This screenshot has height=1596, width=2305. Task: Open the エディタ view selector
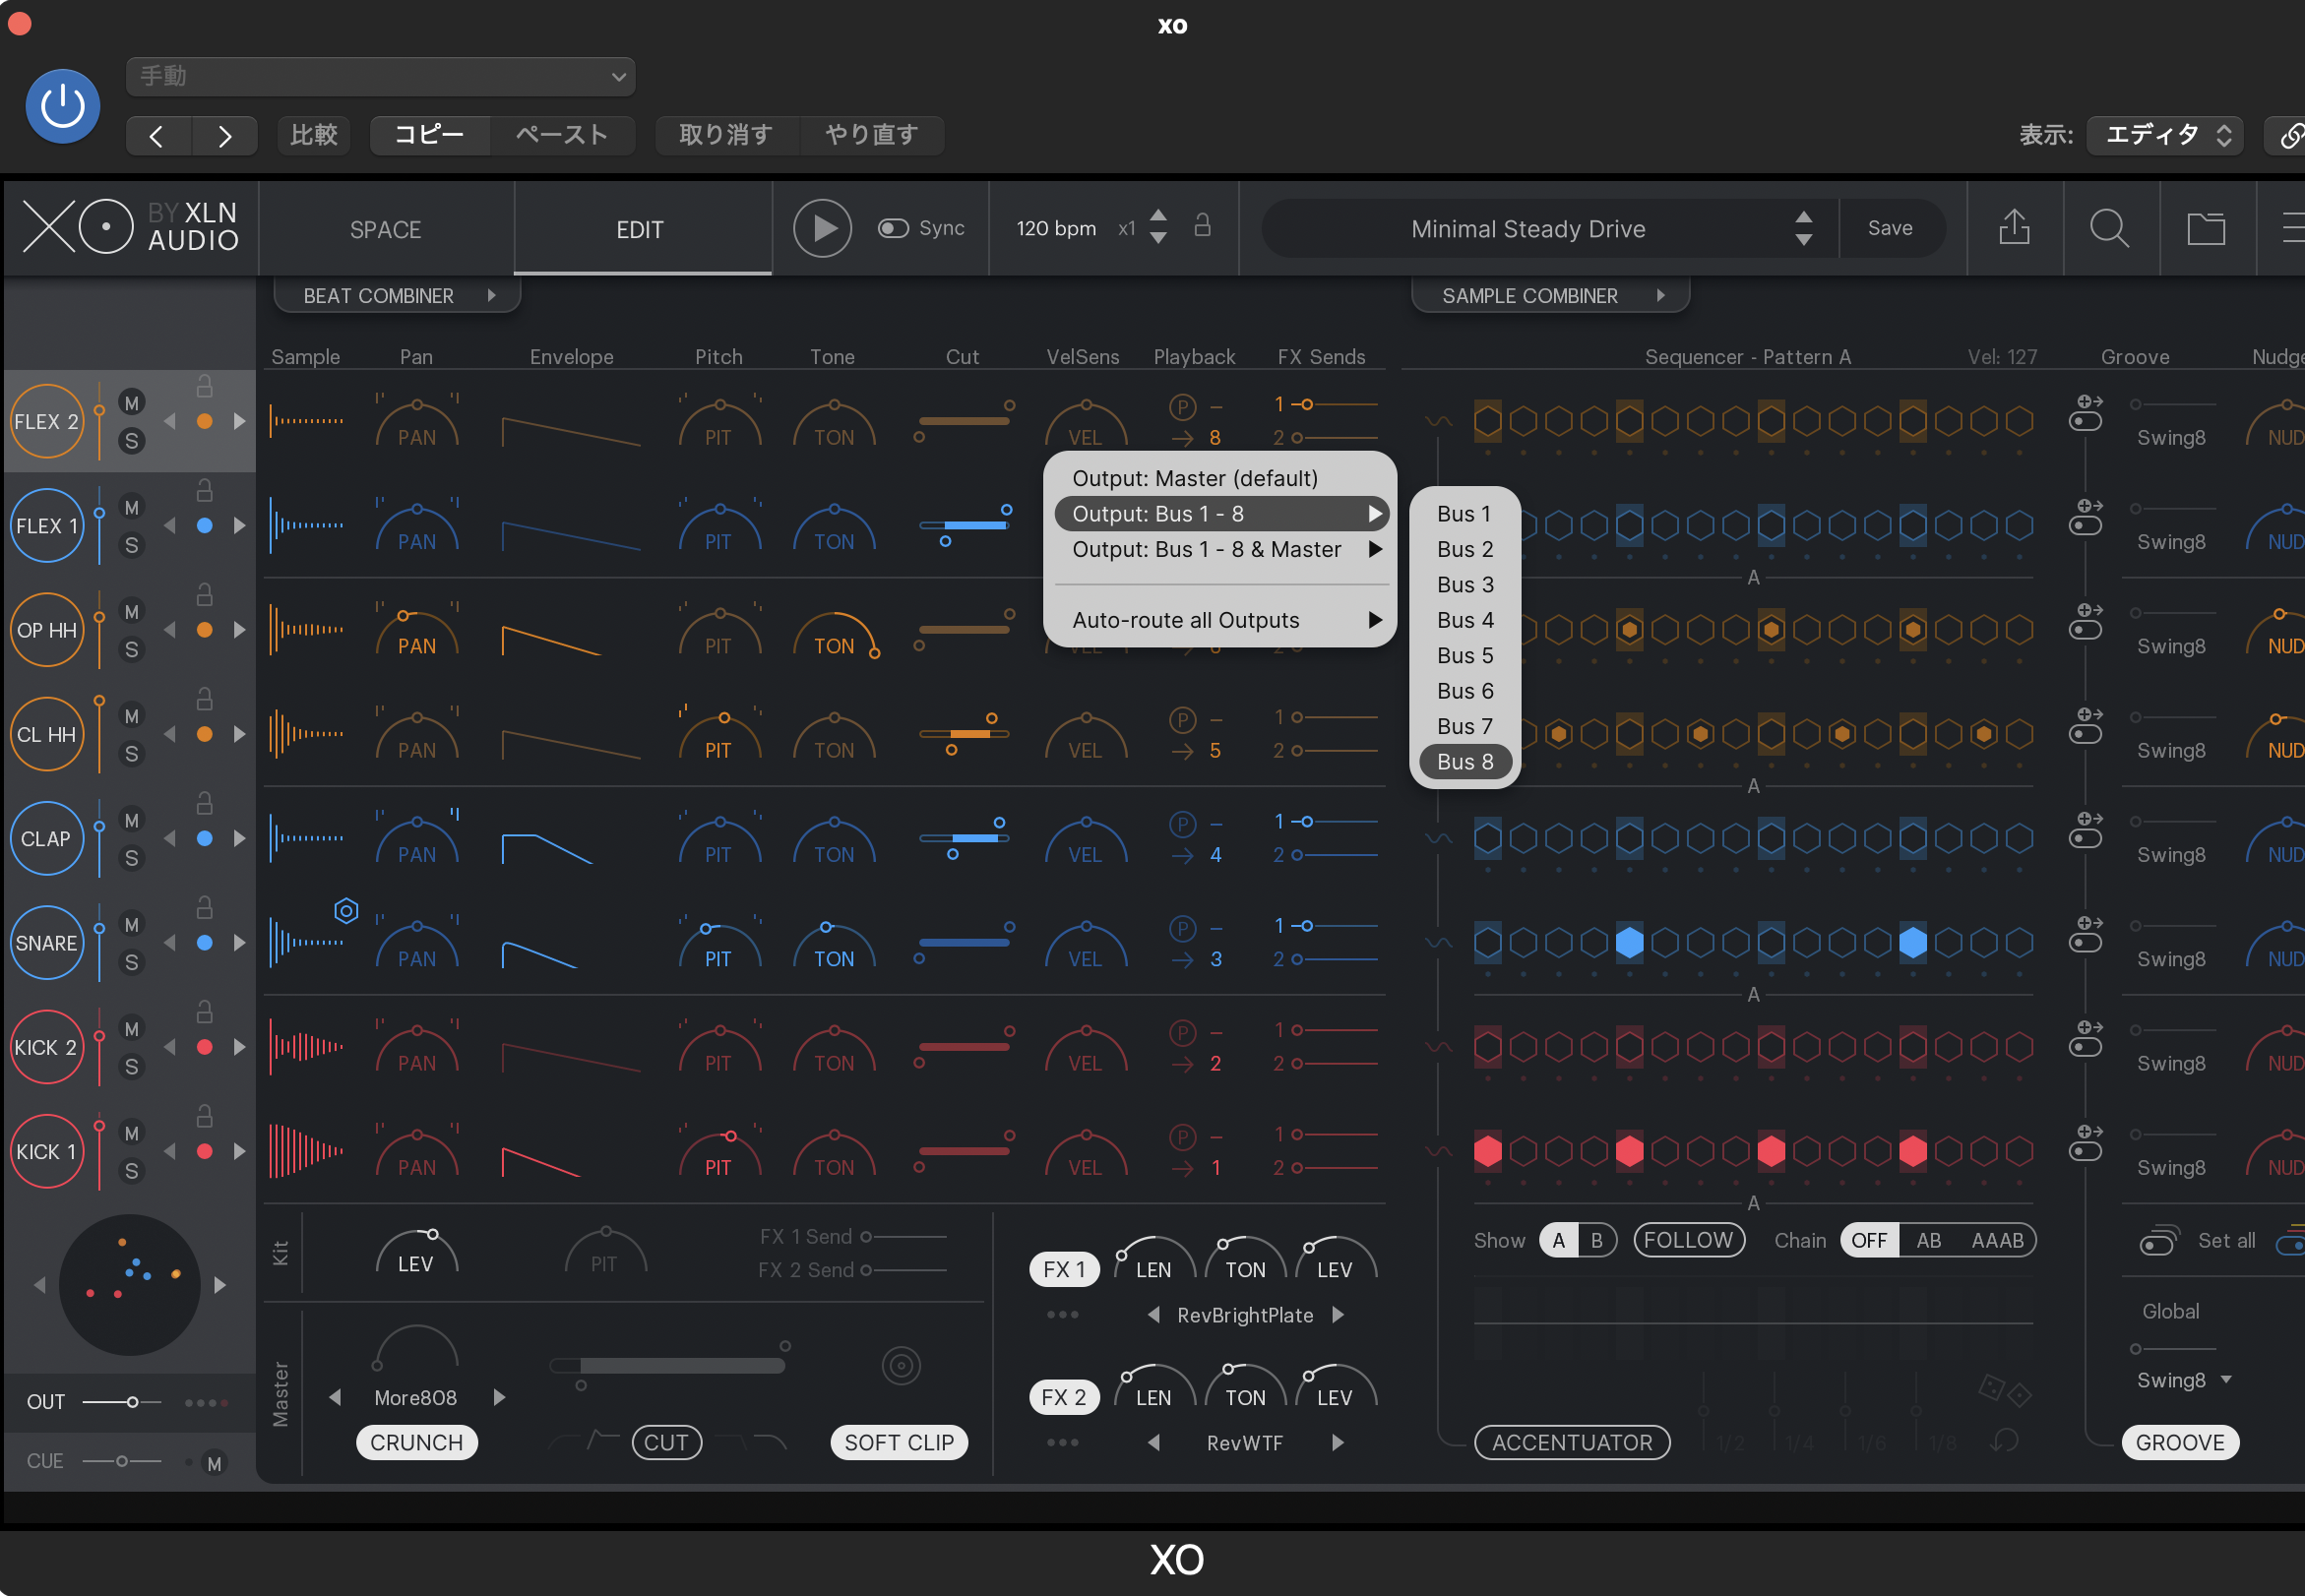(2164, 135)
